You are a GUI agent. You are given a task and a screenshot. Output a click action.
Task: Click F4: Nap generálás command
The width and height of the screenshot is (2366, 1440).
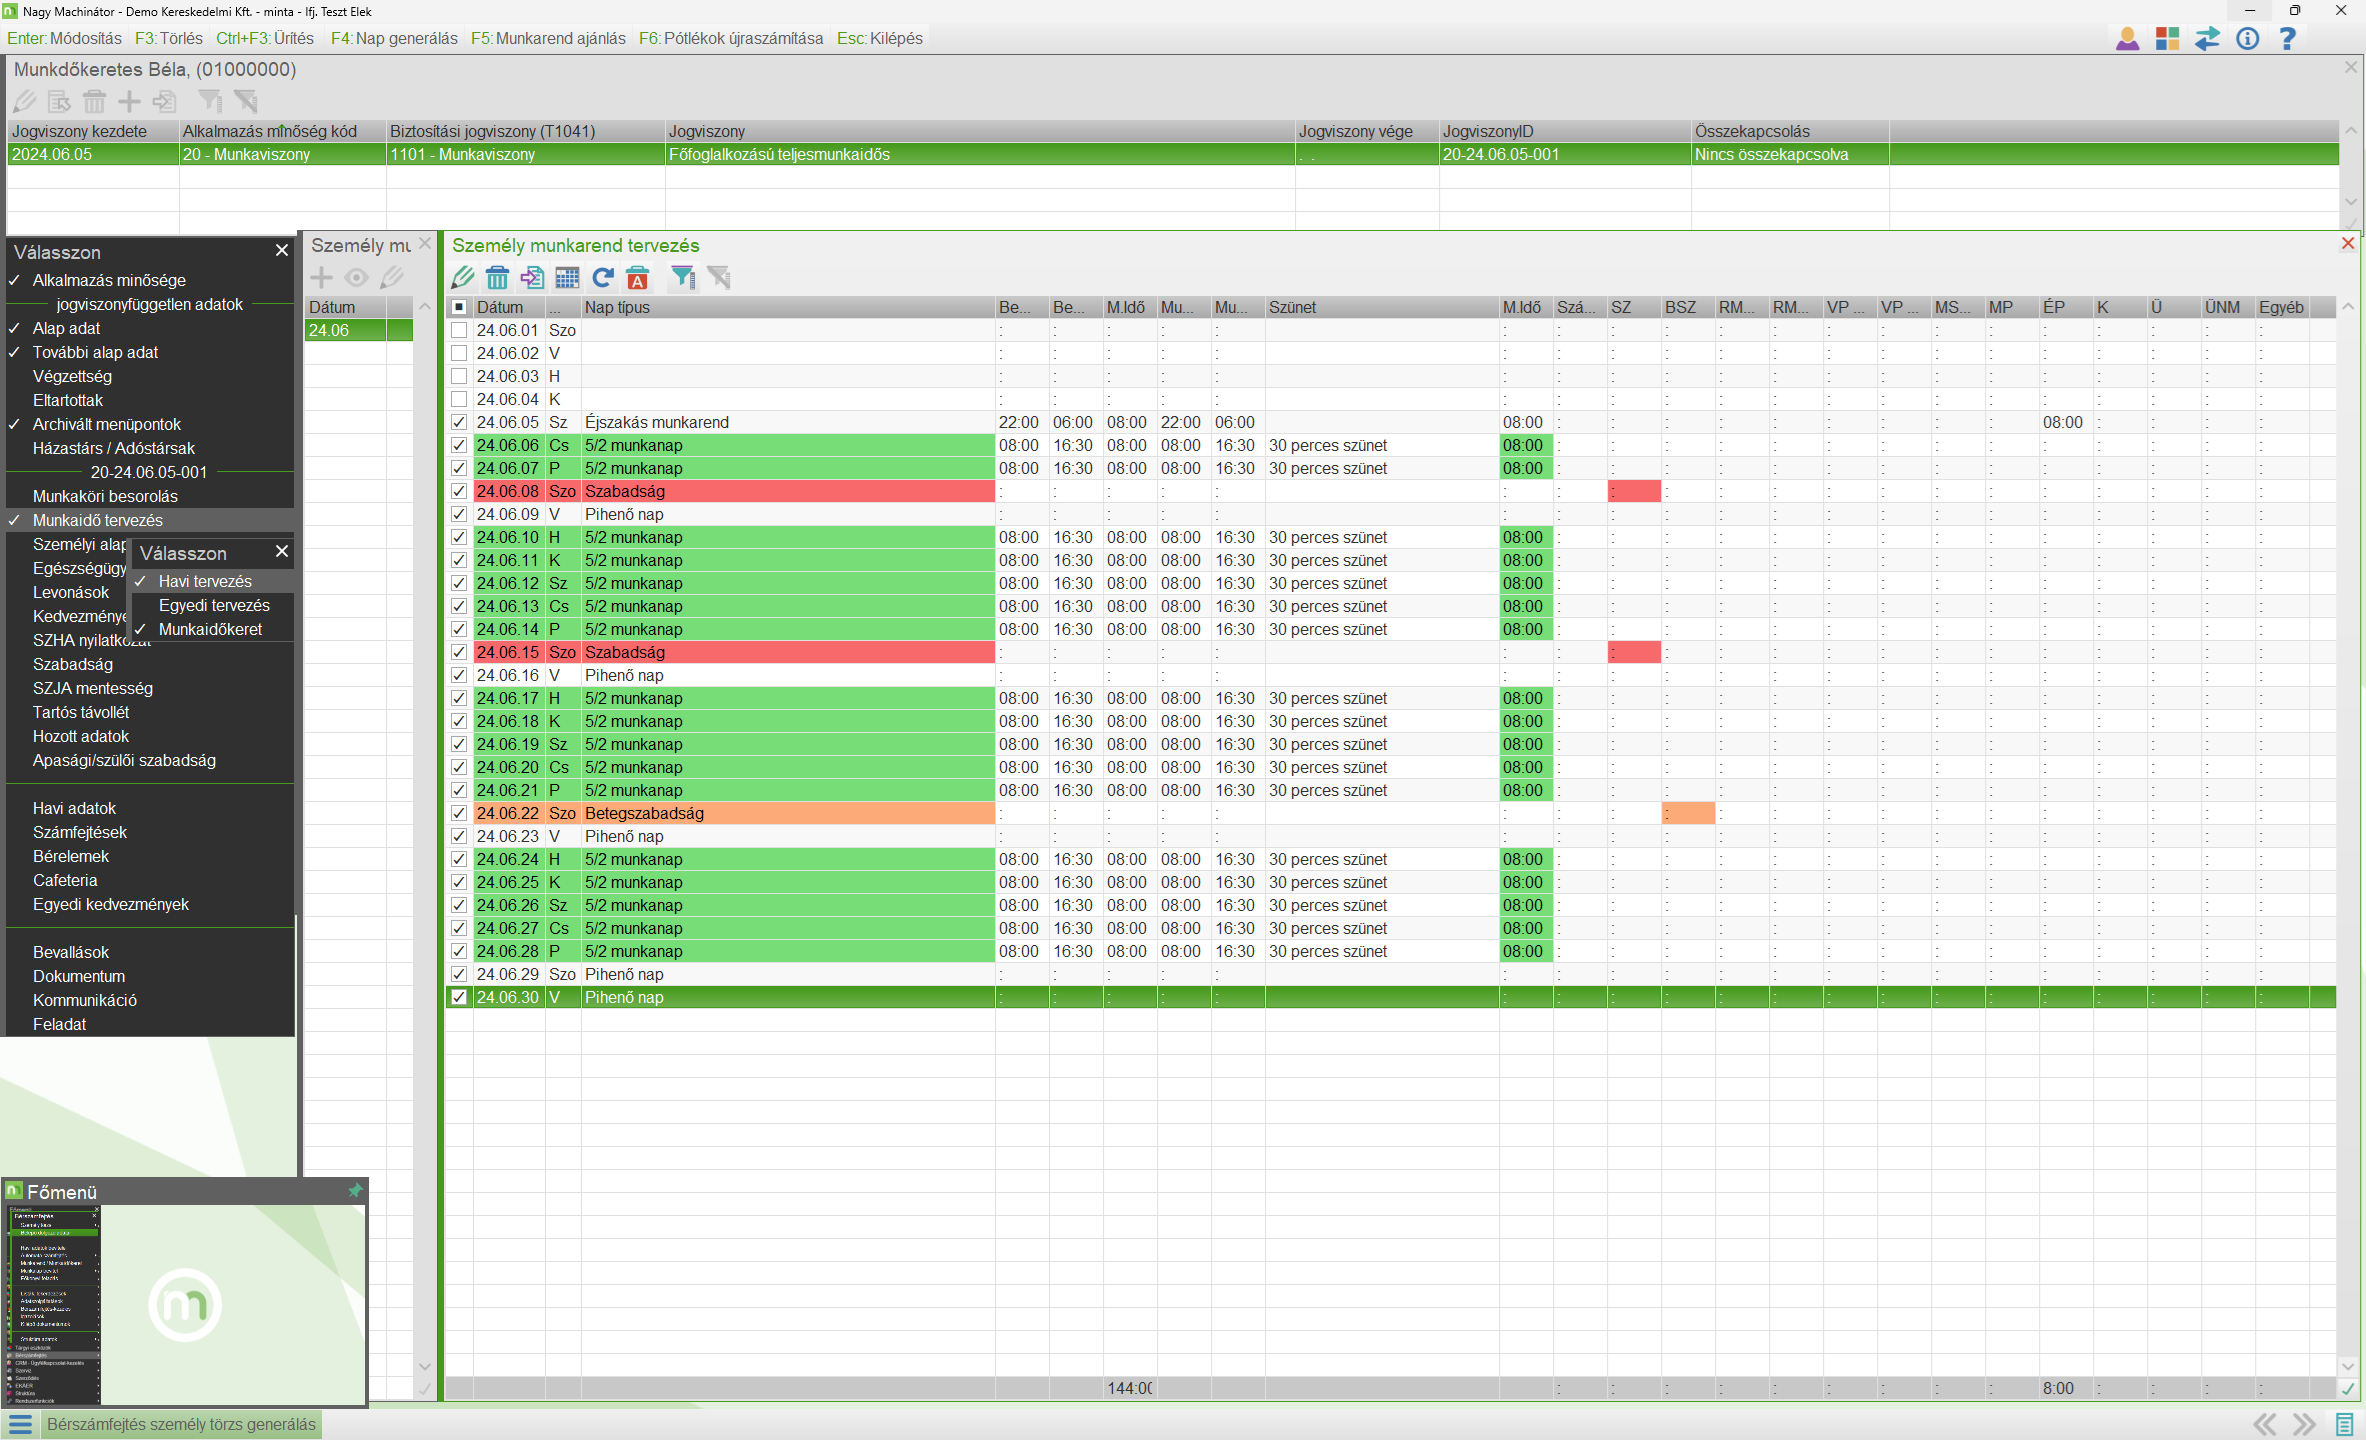[394, 38]
